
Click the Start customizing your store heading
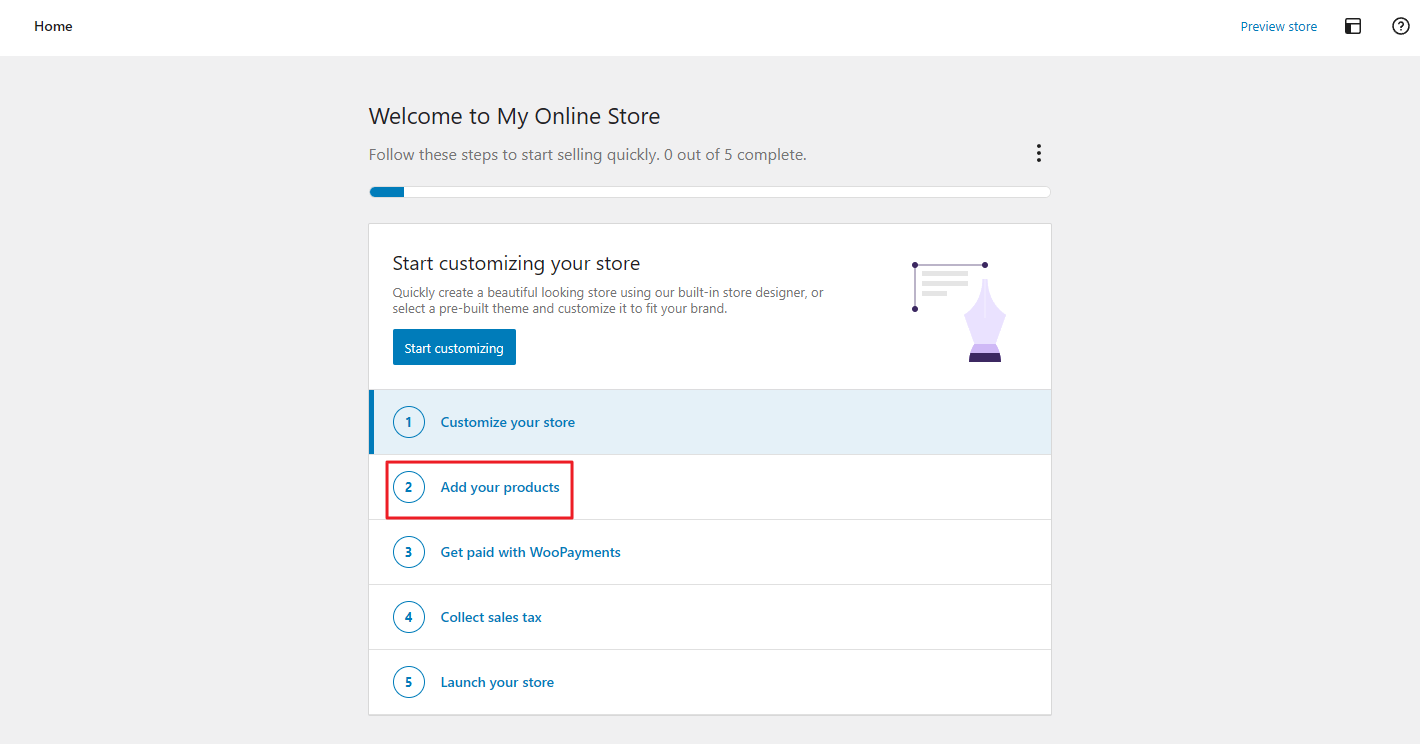(516, 264)
